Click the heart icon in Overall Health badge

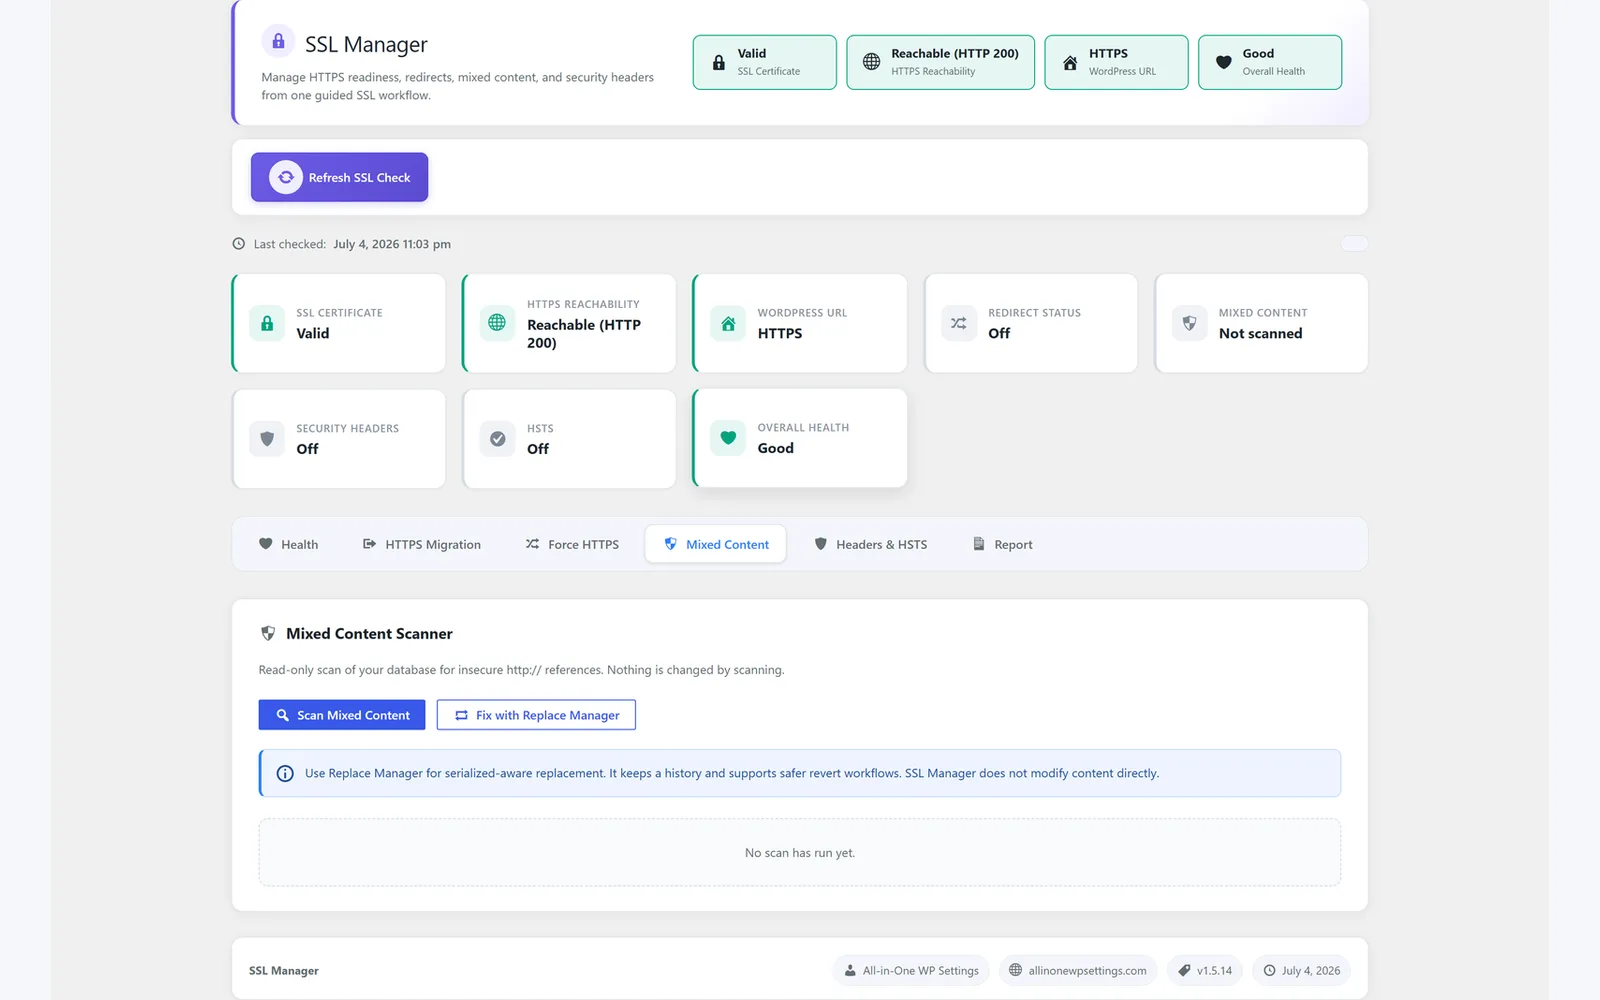pos(1223,62)
